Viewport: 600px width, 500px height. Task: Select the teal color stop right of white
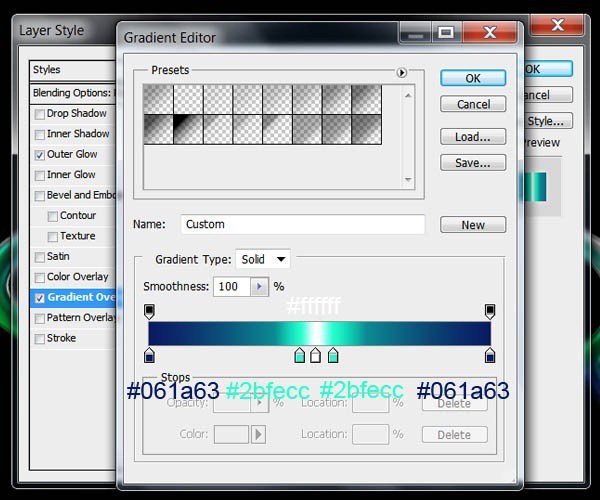point(333,355)
